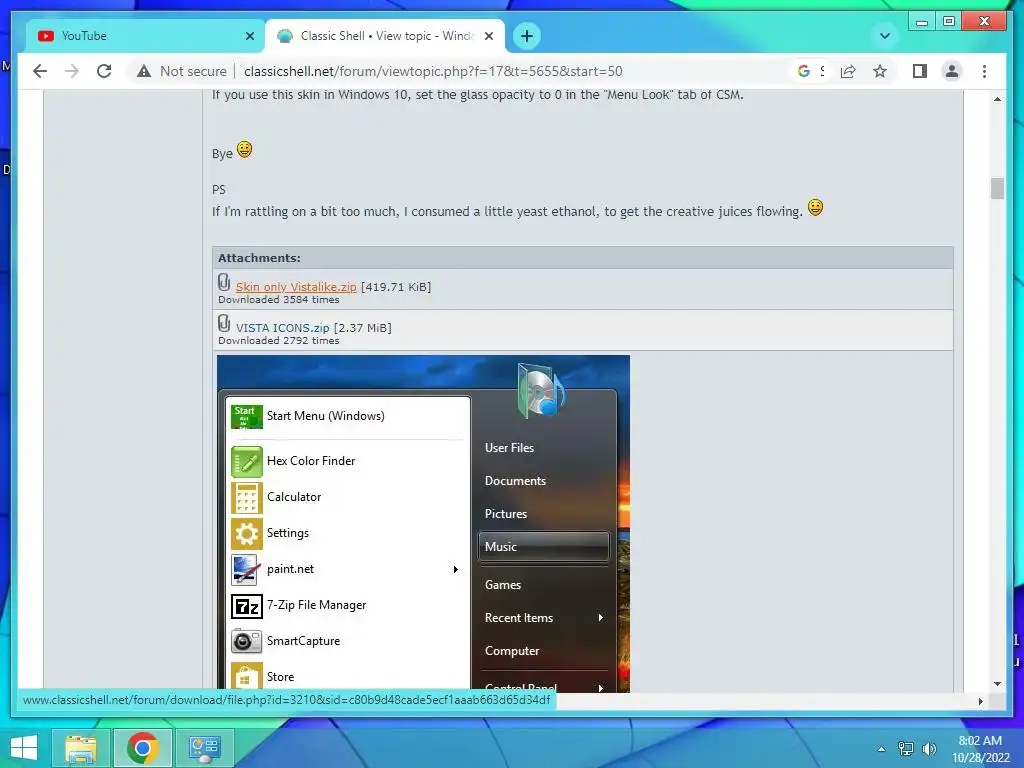The height and width of the screenshot is (768, 1024).
Task: Click highlighted Music entry in pictured menu
Action: click(543, 547)
